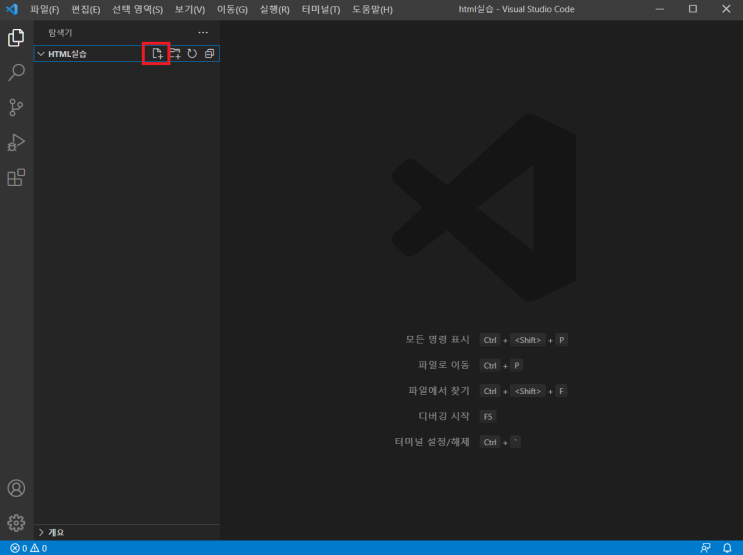Screen dimensions: 743x555
Task: Open the Source Control view
Action: [16, 108]
